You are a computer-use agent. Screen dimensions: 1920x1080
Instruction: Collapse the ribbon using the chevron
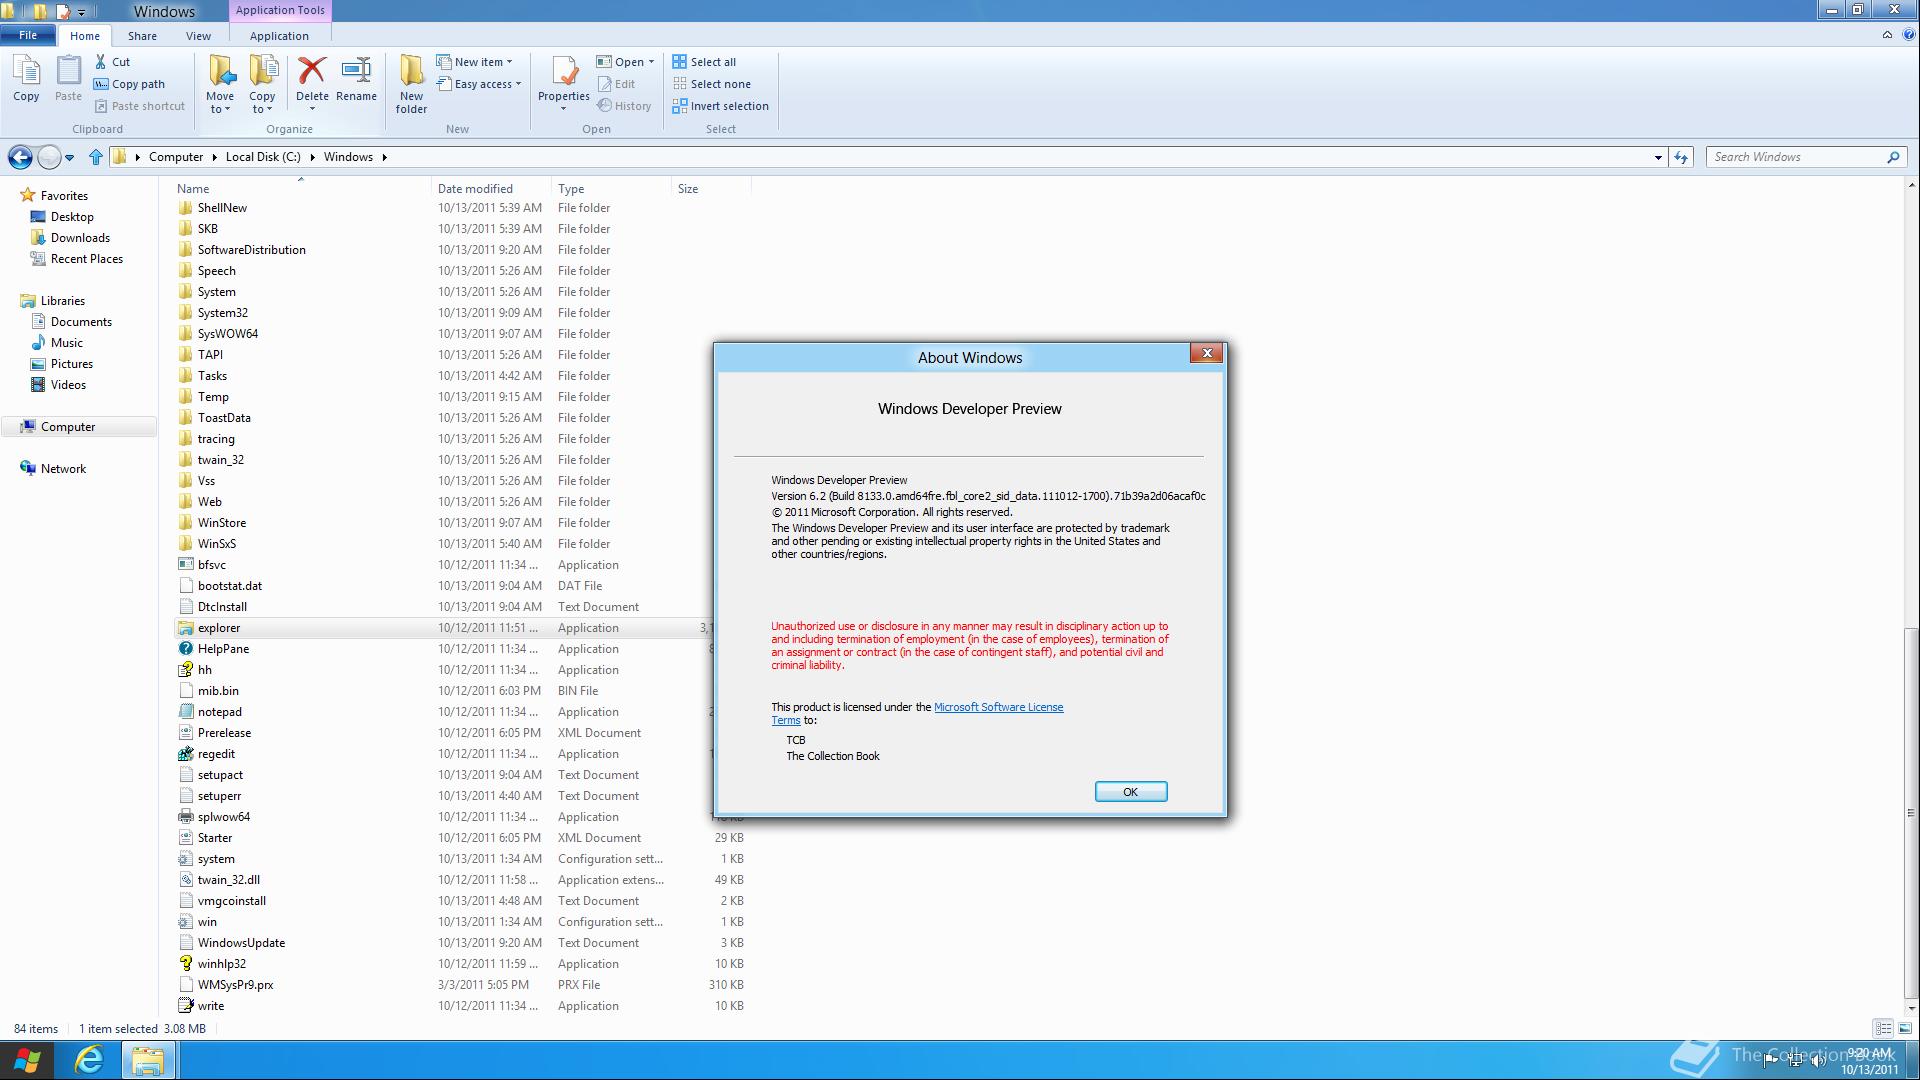click(x=1887, y=34)
